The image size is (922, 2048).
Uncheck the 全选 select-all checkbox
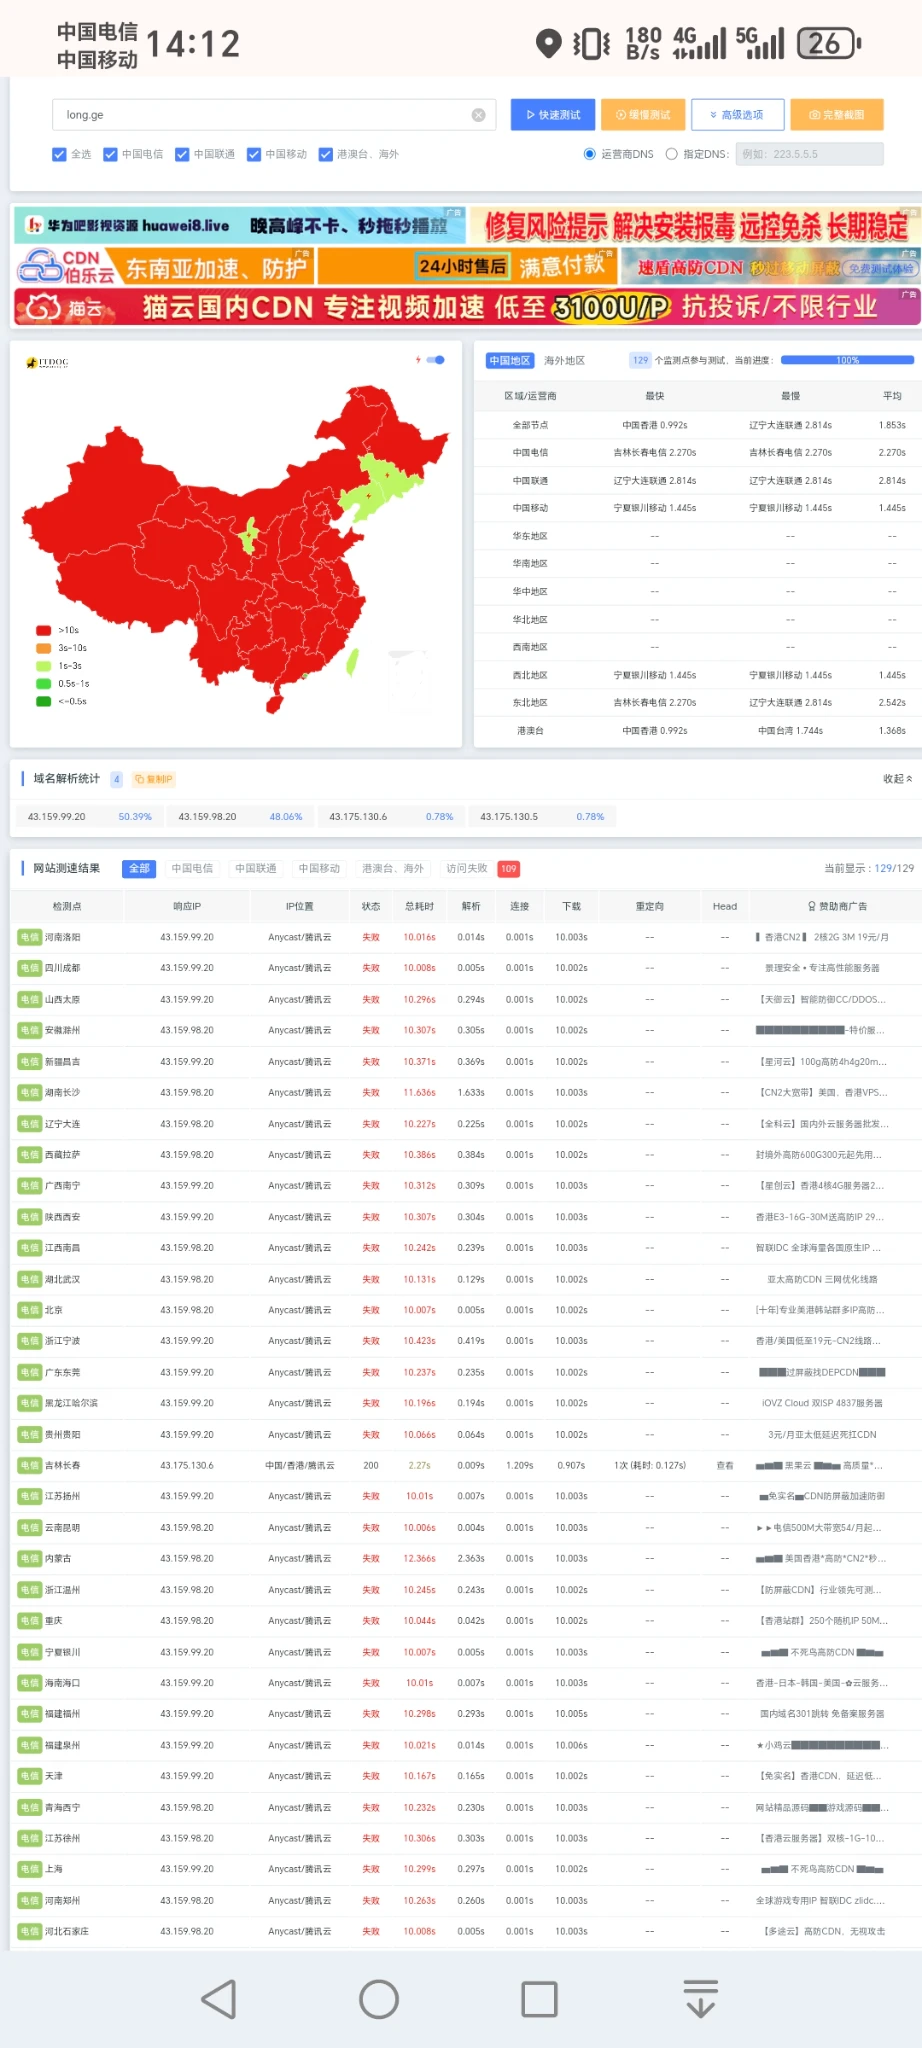click(x=60, y=154)
